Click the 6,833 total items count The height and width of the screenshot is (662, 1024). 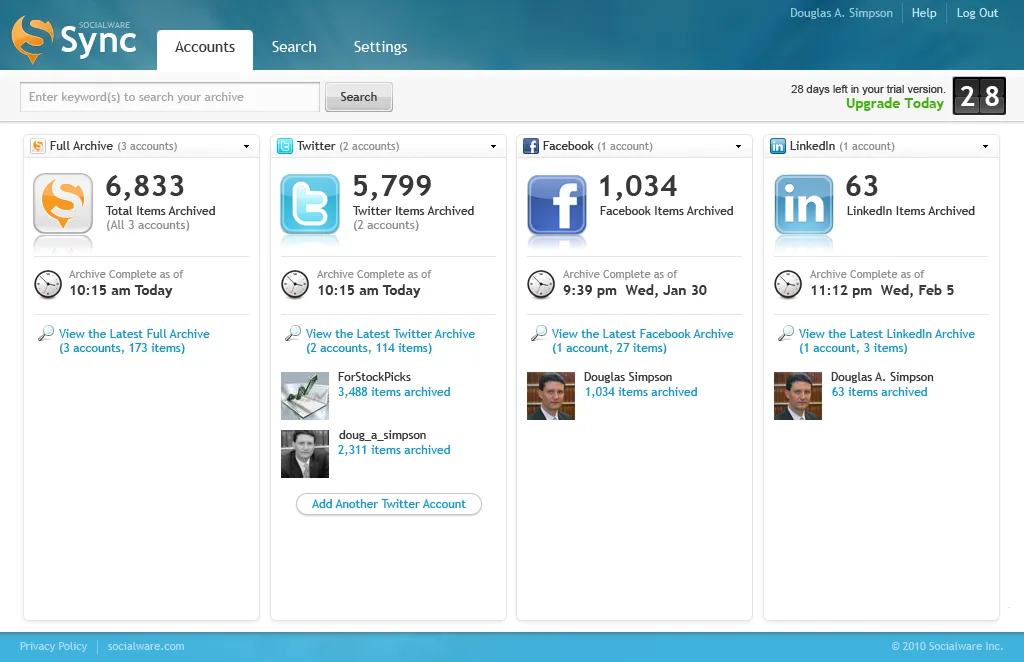[x=145, y=186]
